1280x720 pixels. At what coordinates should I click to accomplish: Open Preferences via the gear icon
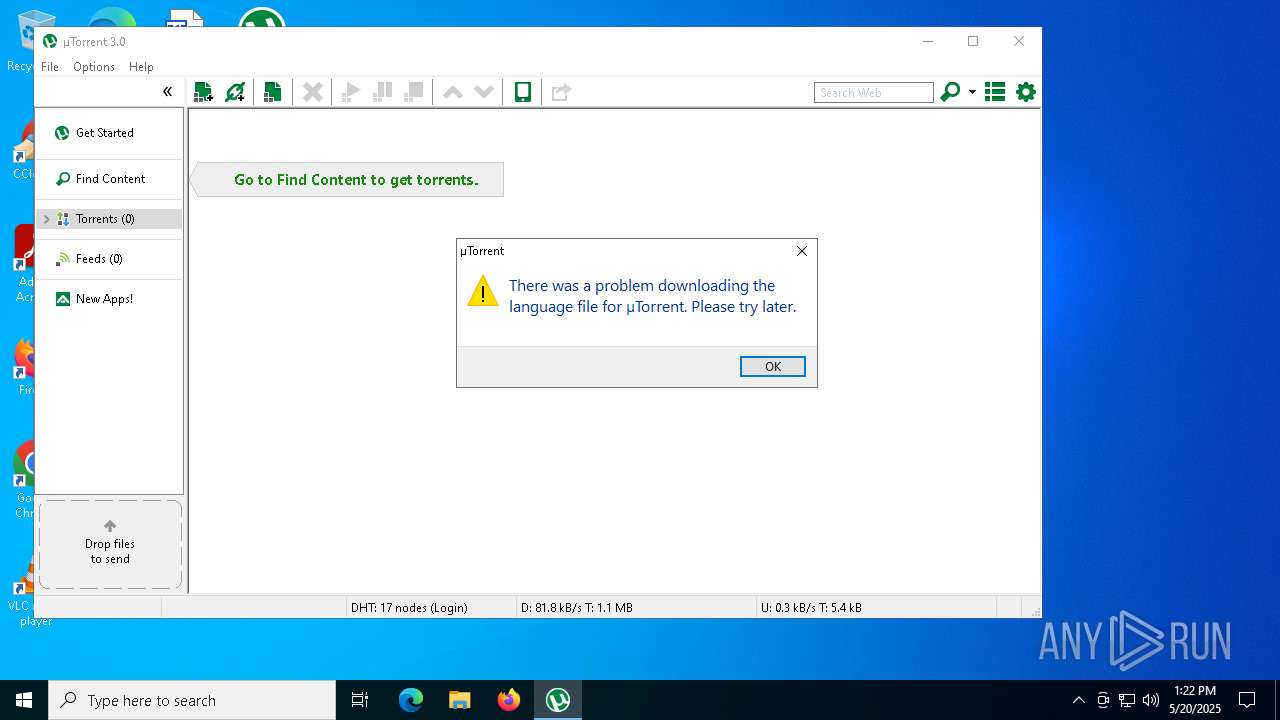(1026, 92)
